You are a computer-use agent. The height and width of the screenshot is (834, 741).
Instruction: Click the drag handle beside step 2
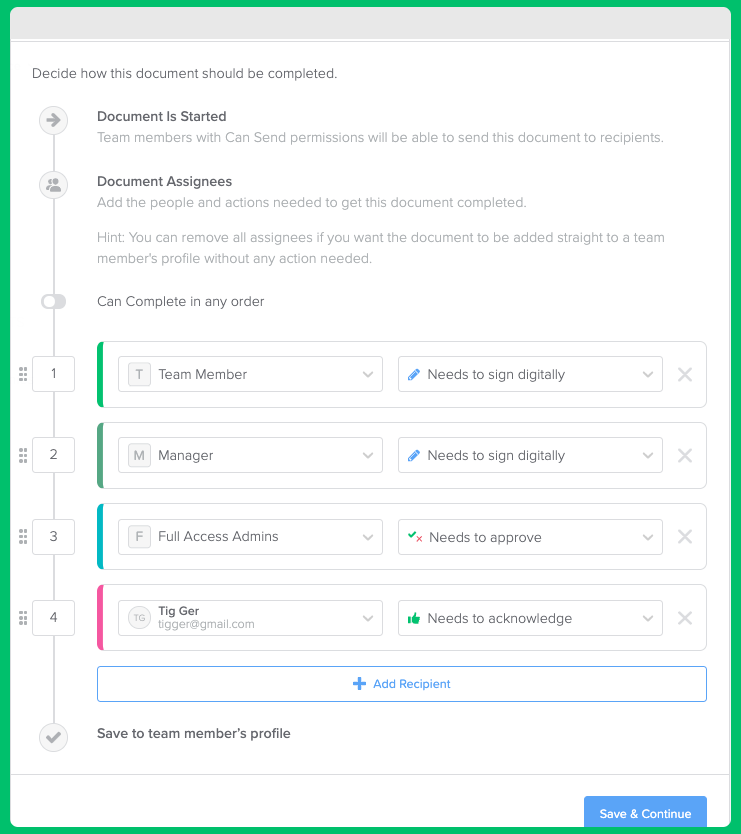[x=22, y=455]
